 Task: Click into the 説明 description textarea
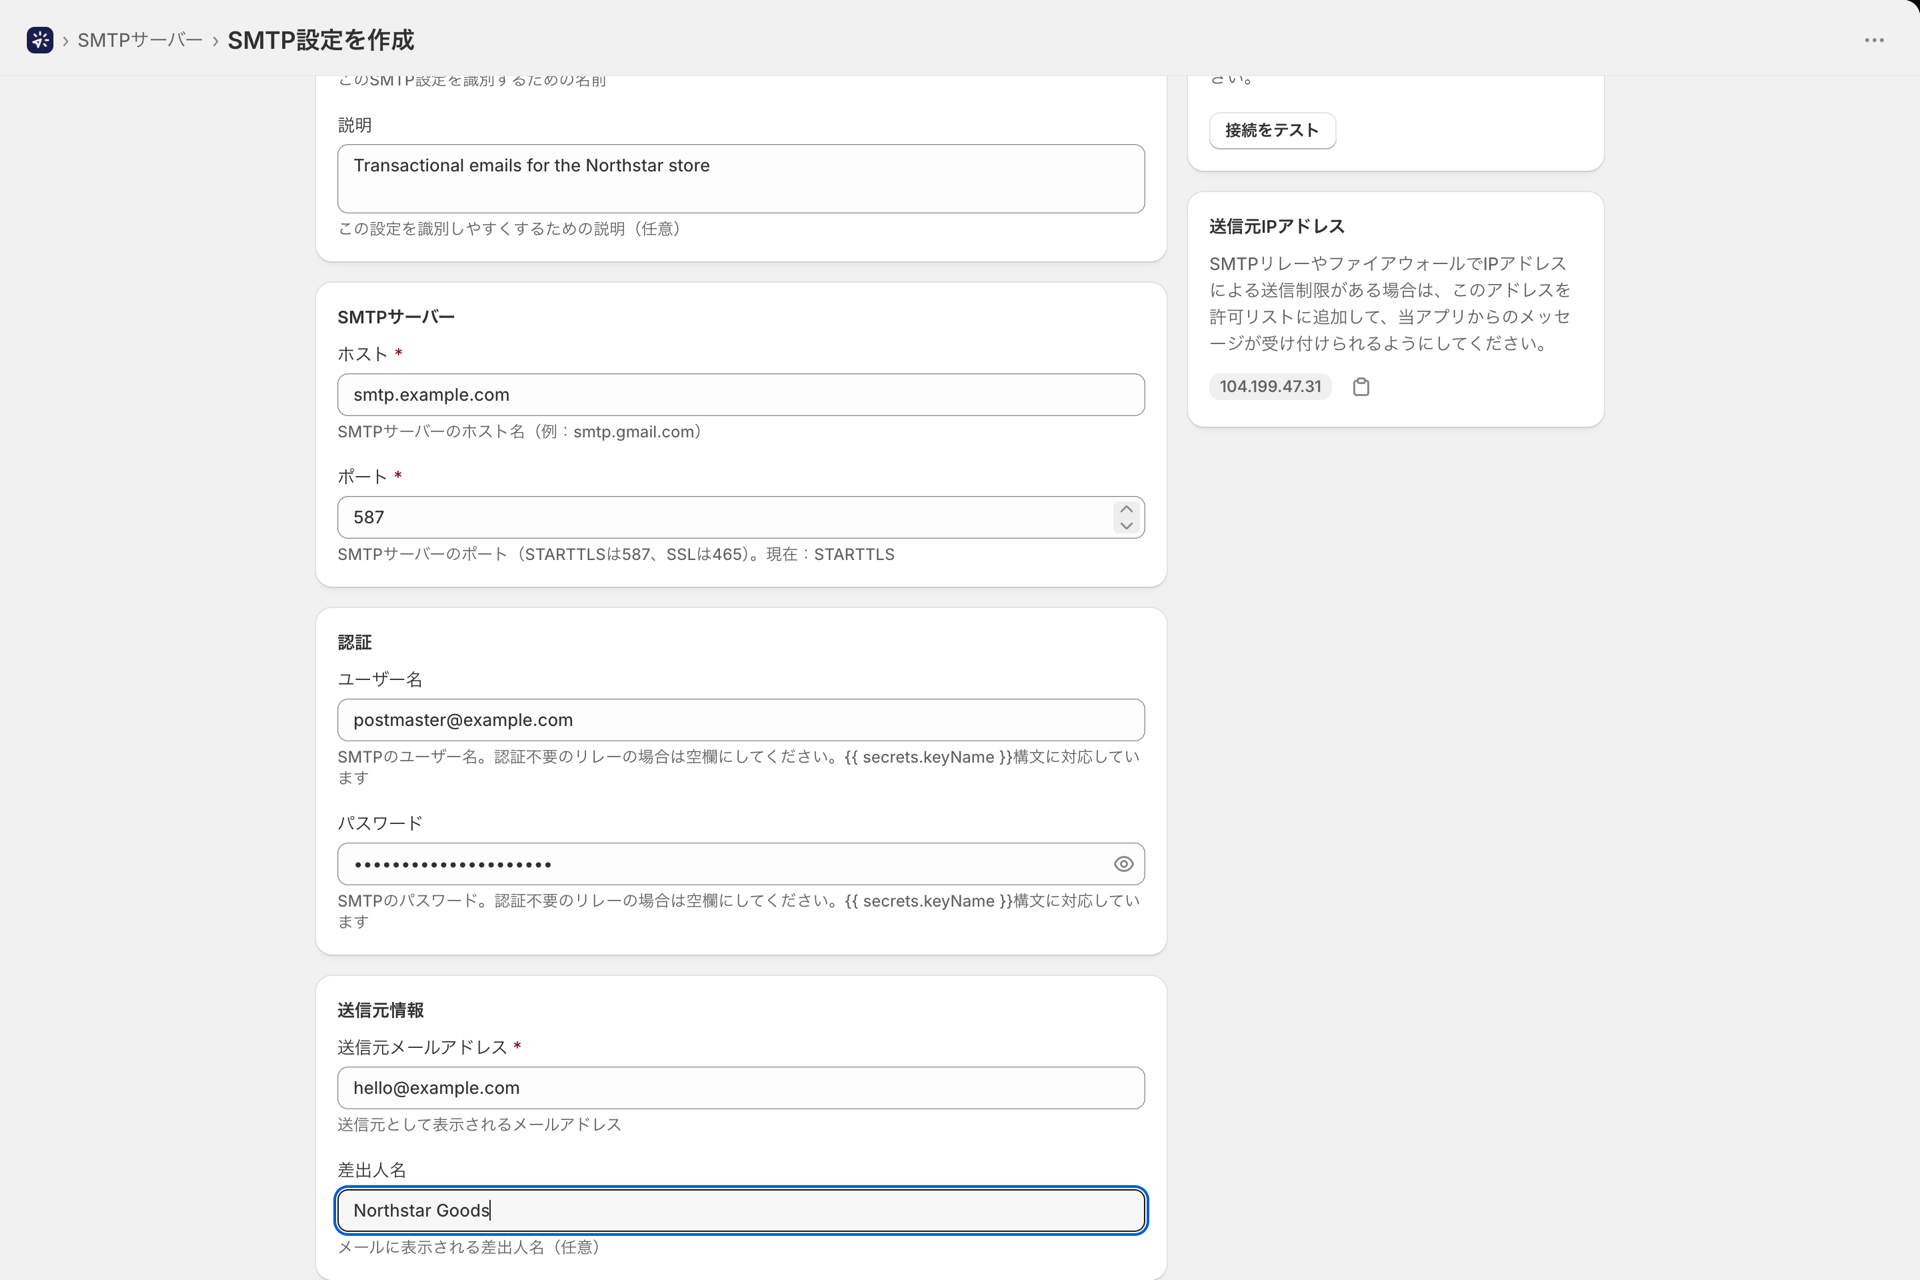[x=741, y=179]
